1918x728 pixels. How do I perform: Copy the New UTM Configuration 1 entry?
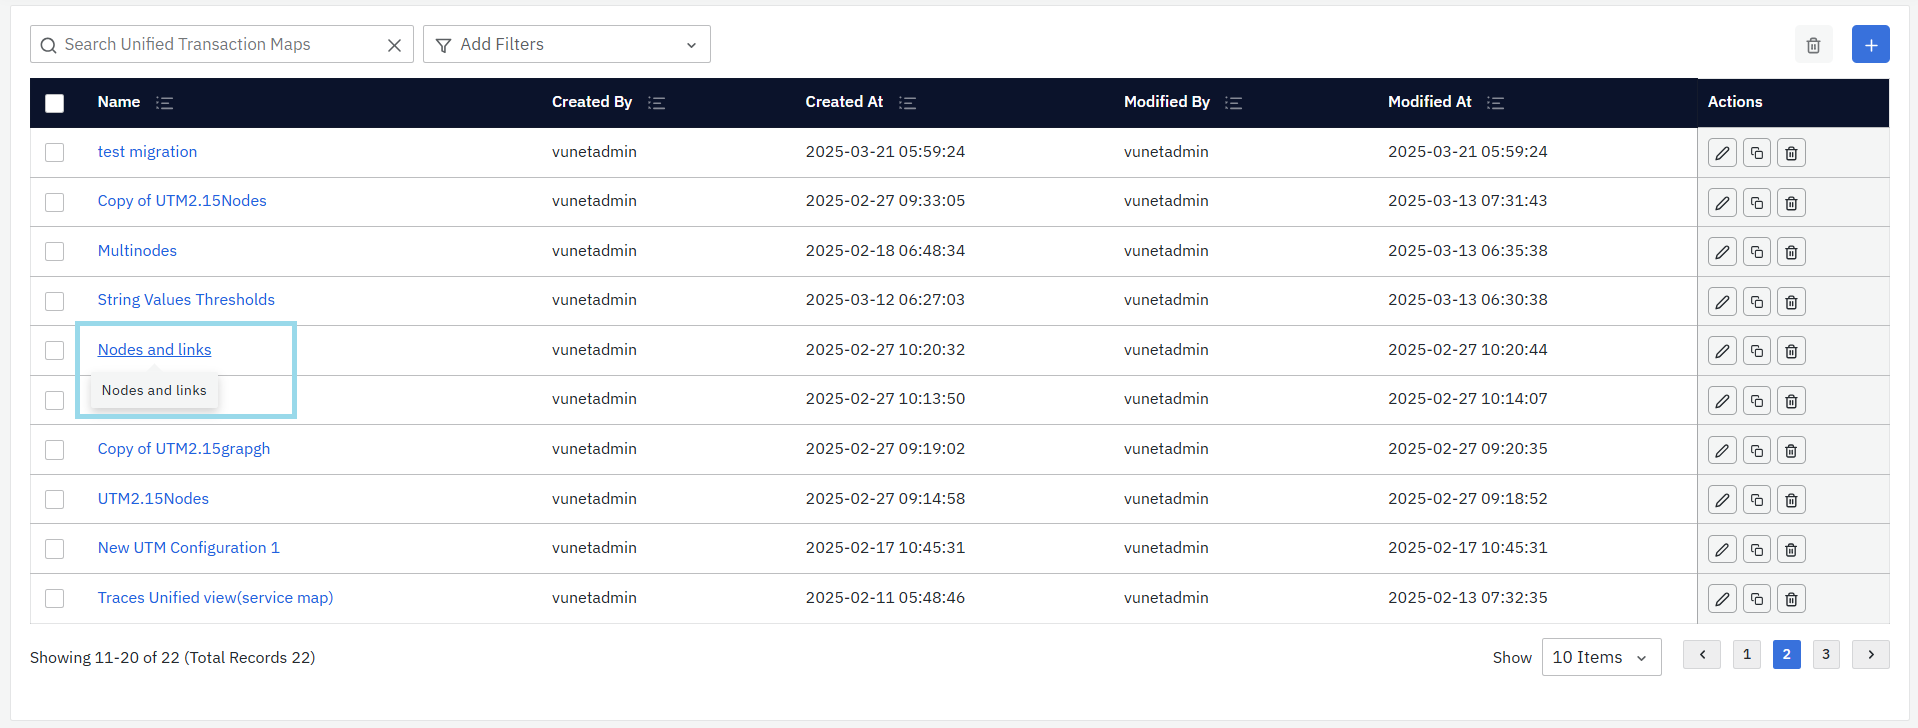(1756, 549)
